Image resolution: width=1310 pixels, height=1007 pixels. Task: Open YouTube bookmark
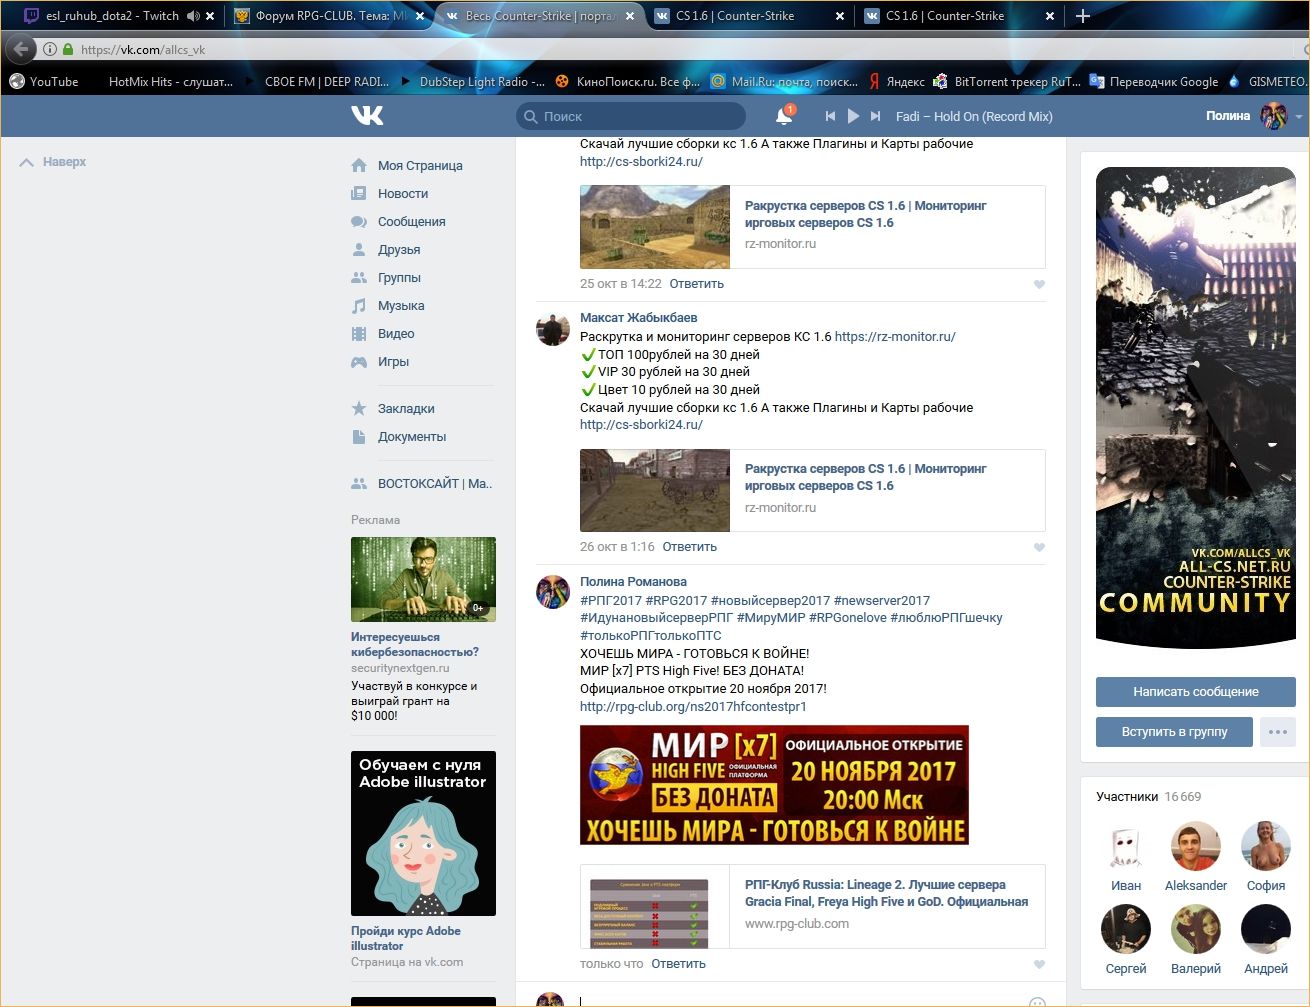point(43,82)
